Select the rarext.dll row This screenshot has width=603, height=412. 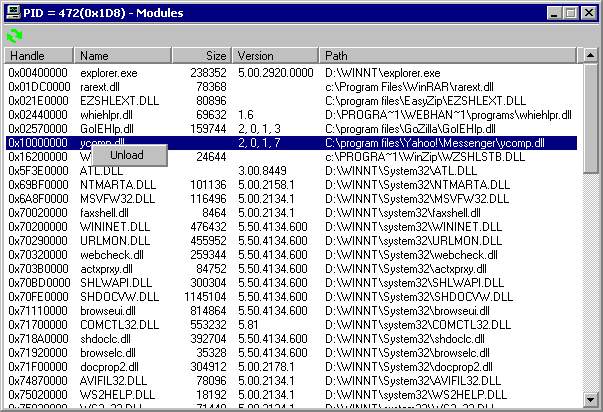(x=99, y=87)
